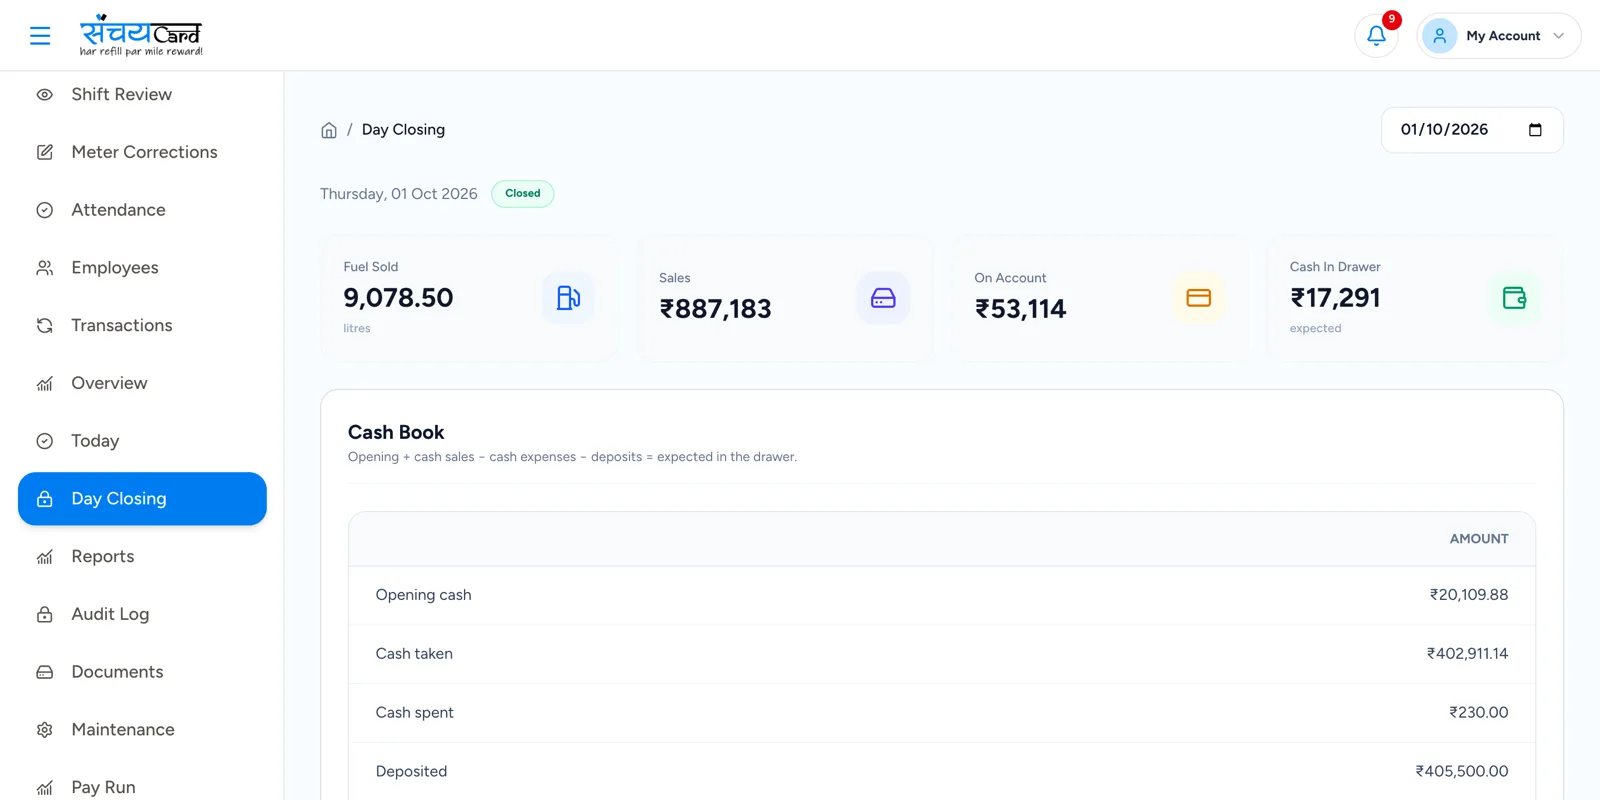Click the Shift Review eye icon
1600x800 pixels.
45,95
